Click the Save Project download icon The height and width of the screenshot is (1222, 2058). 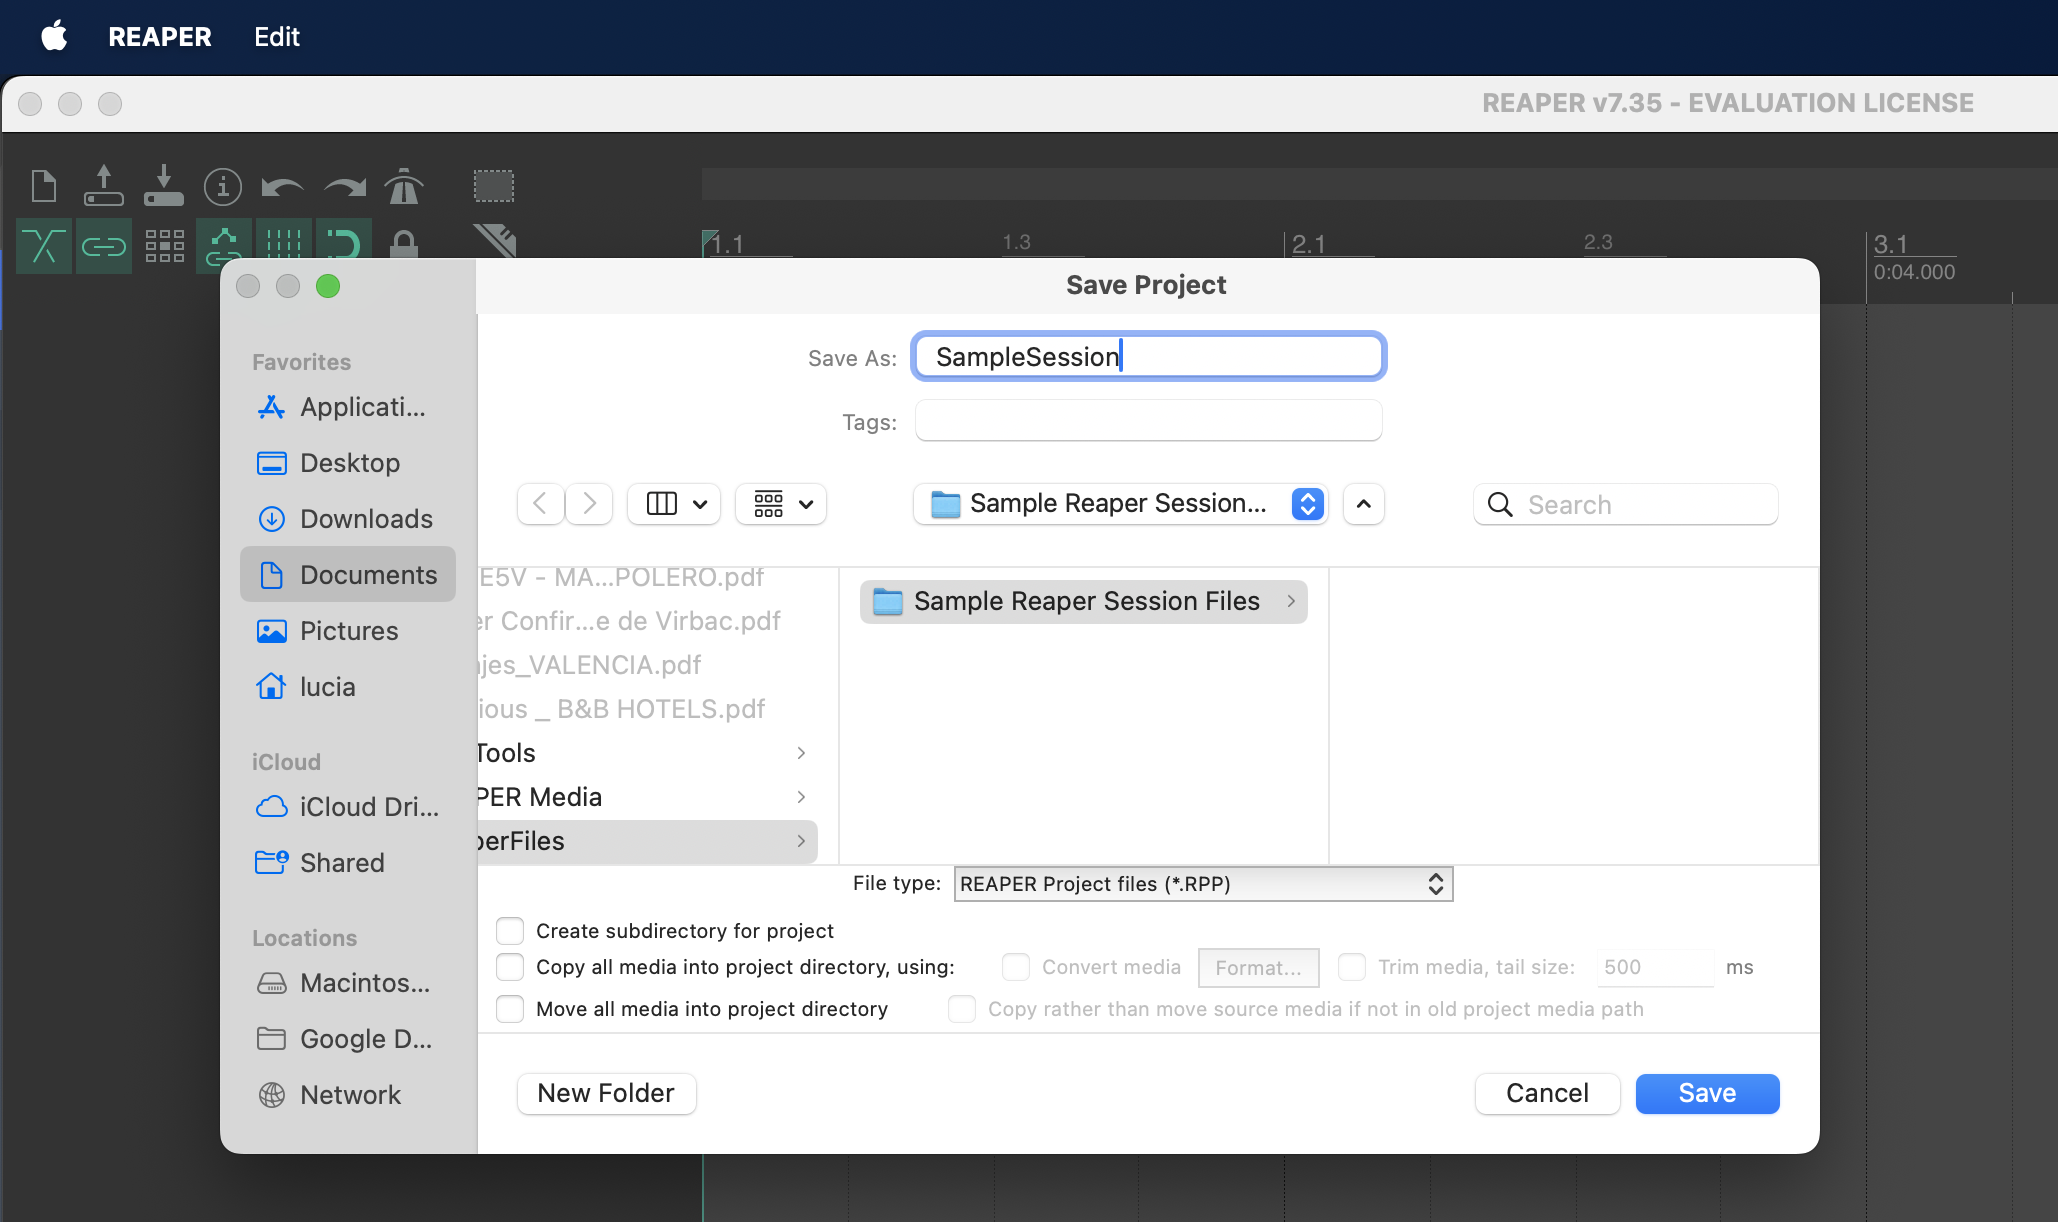coord(163,186)
